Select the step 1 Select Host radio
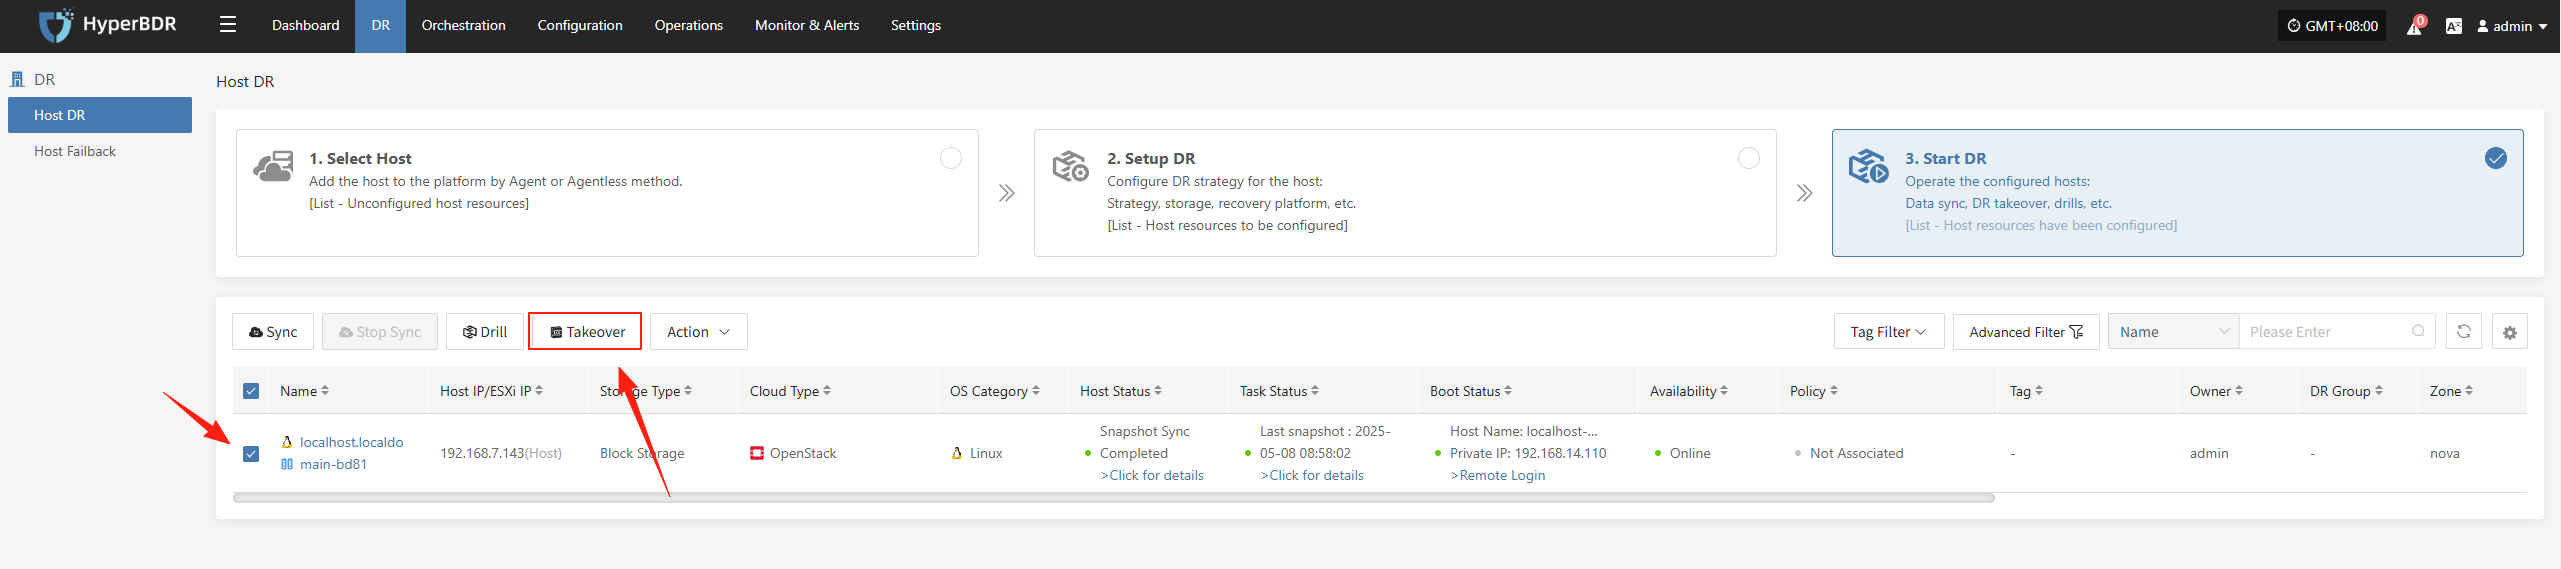The width and height of the screenshot is (2561, 569). tap(951, 158)
